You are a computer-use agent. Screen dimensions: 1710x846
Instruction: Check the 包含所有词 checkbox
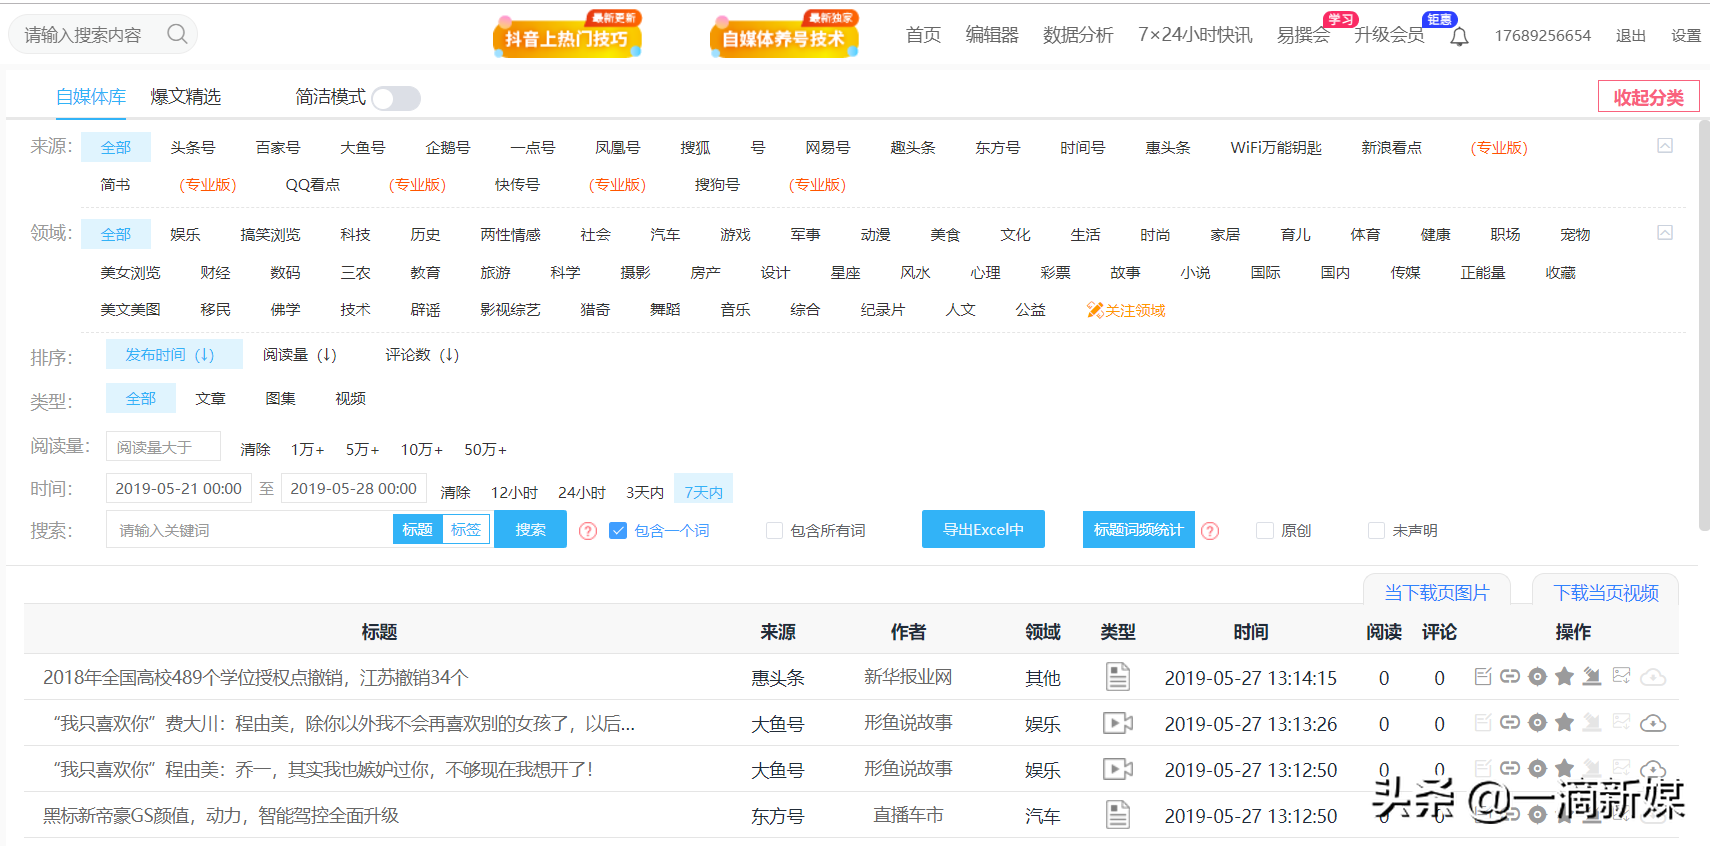click(x=774, y=531)
